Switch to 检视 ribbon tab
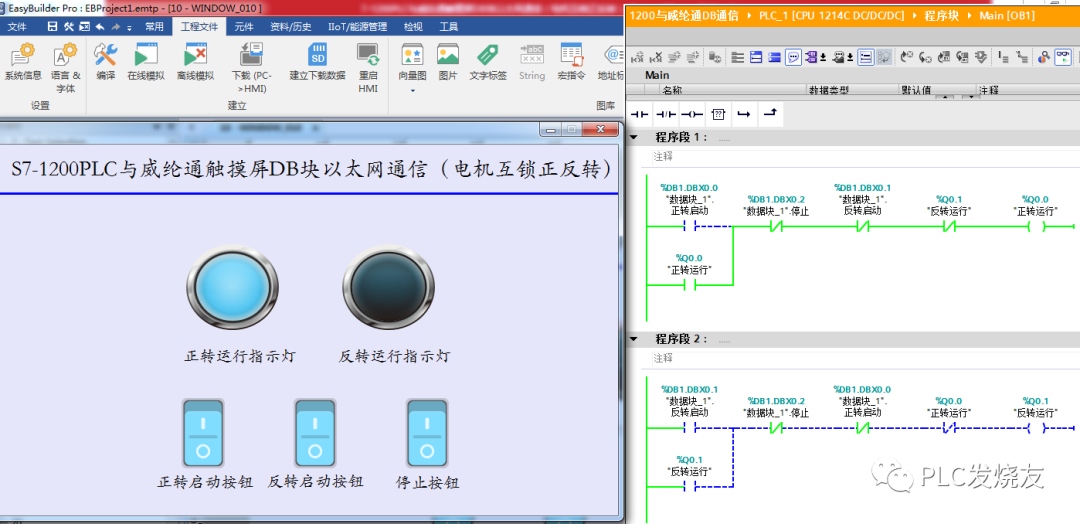1080x524 pixels. click(413, 27)
